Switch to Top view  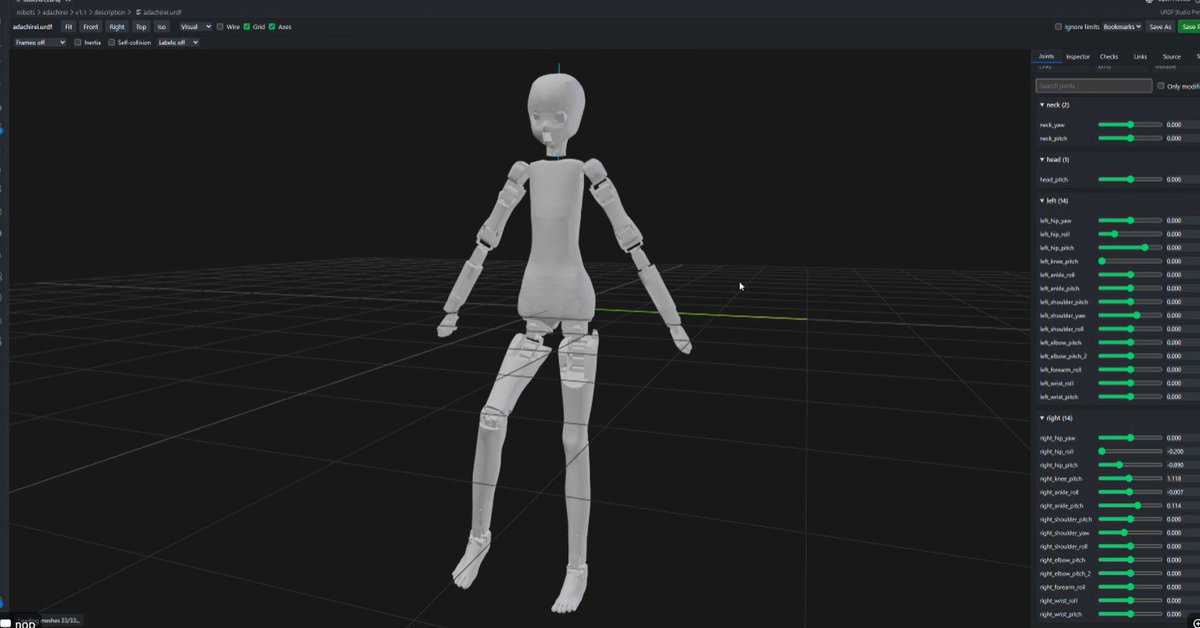(141, 27)
